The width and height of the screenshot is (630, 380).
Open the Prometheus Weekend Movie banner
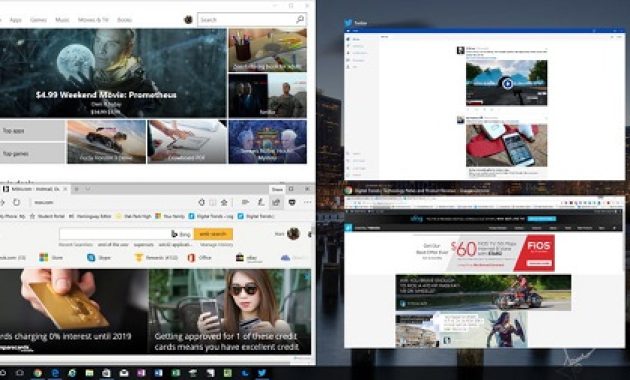(x=113, y=73)
